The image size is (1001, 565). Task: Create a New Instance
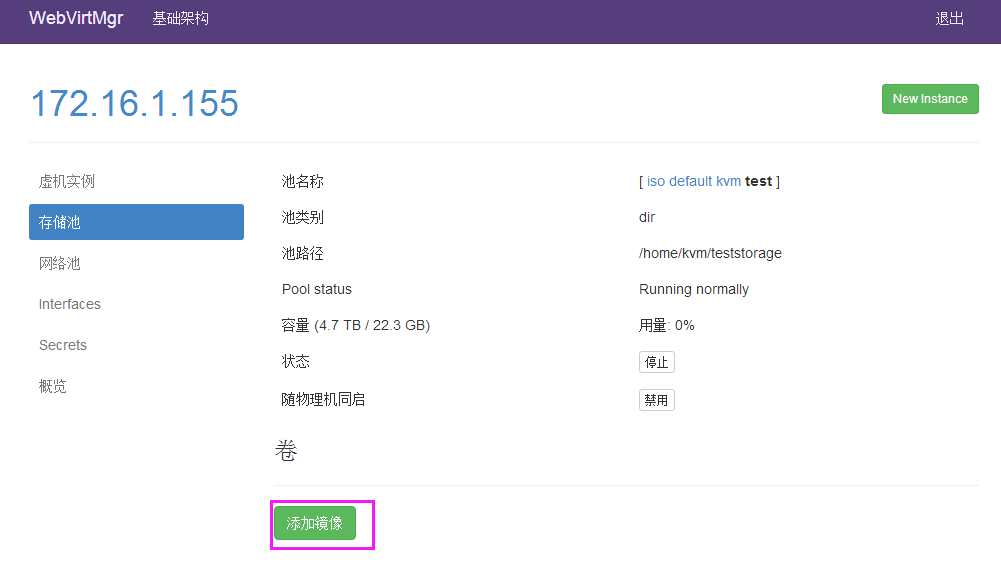click(x=930, y=99)
